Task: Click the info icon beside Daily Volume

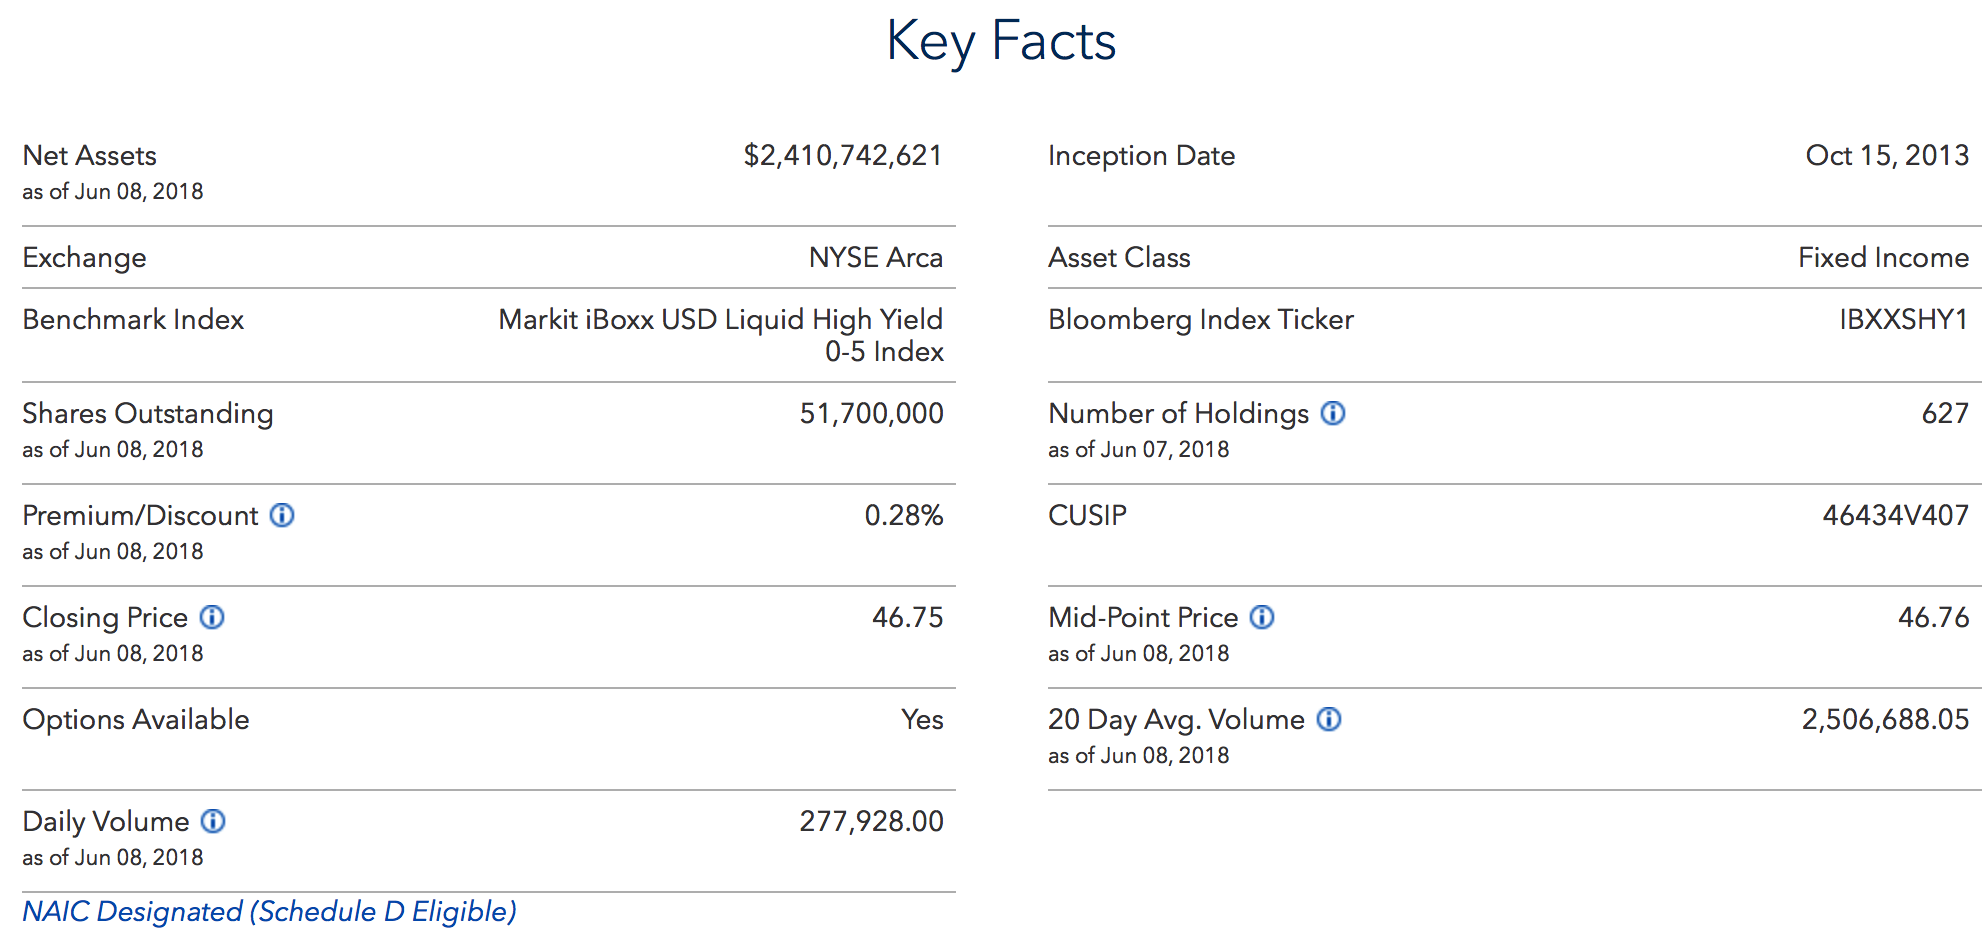Action: [213, 821]
